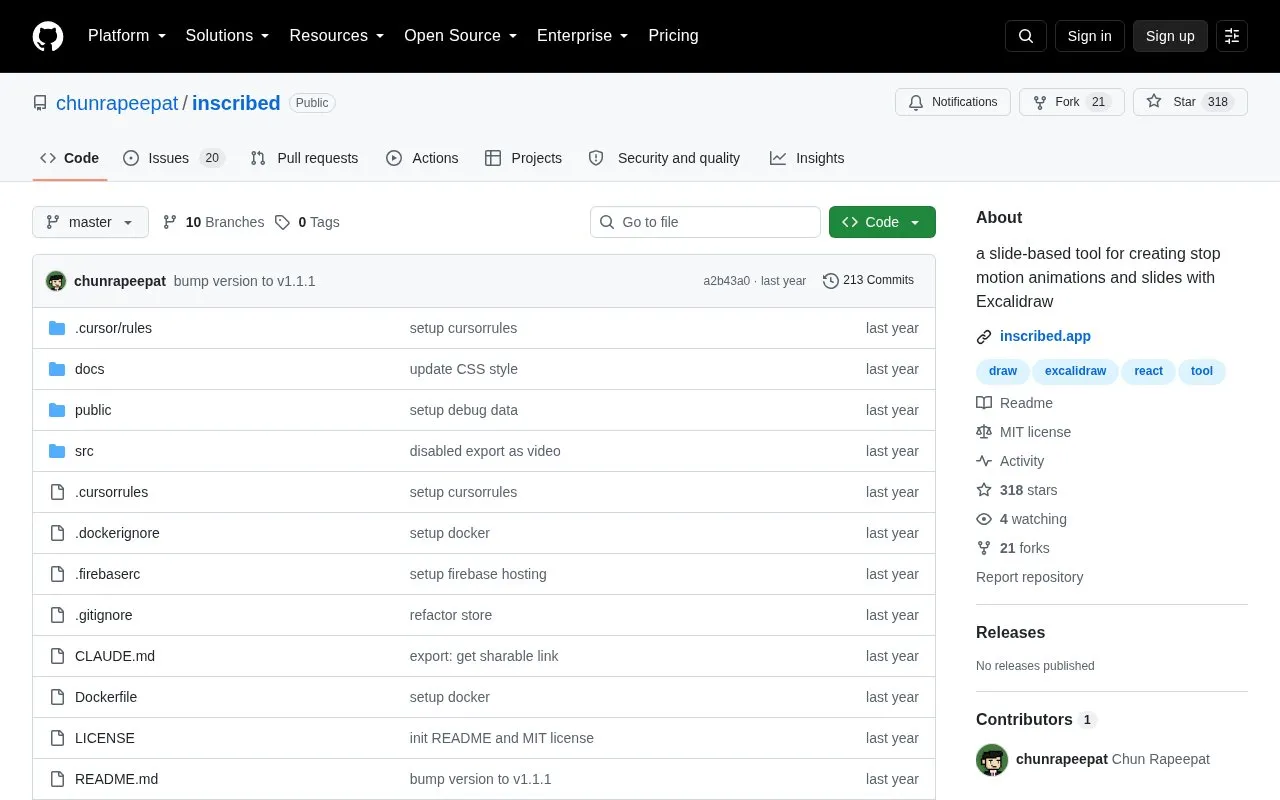The image size is (1280, 800).
Task: Expand the Enterprise menu
Action: coord(583,36)
